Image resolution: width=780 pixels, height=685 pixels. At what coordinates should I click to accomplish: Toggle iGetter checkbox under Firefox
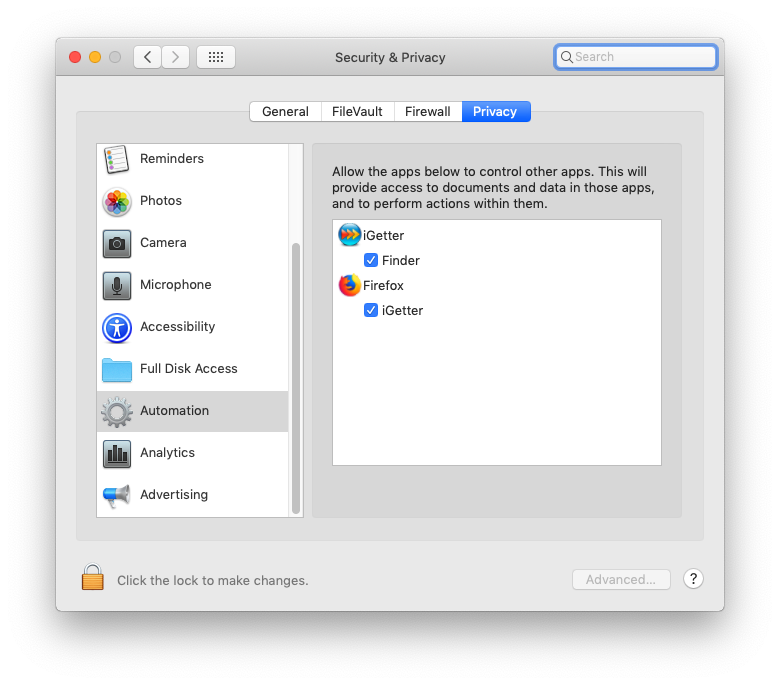[x=371, y=310]
